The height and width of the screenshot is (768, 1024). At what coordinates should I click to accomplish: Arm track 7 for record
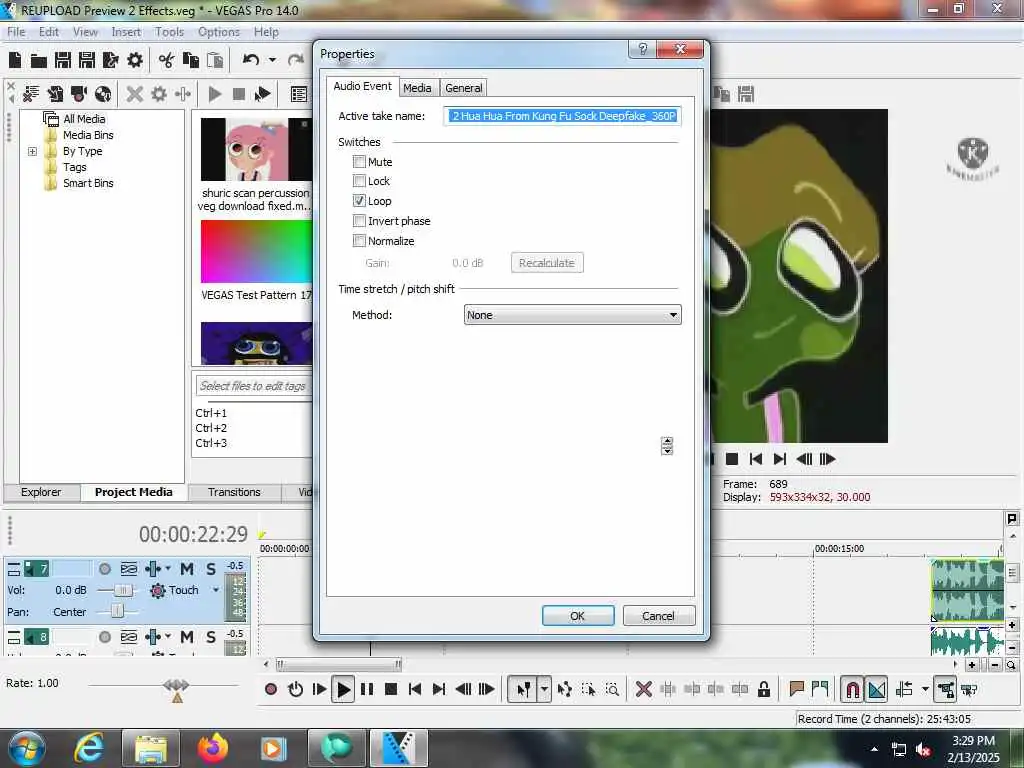[104, 569]
